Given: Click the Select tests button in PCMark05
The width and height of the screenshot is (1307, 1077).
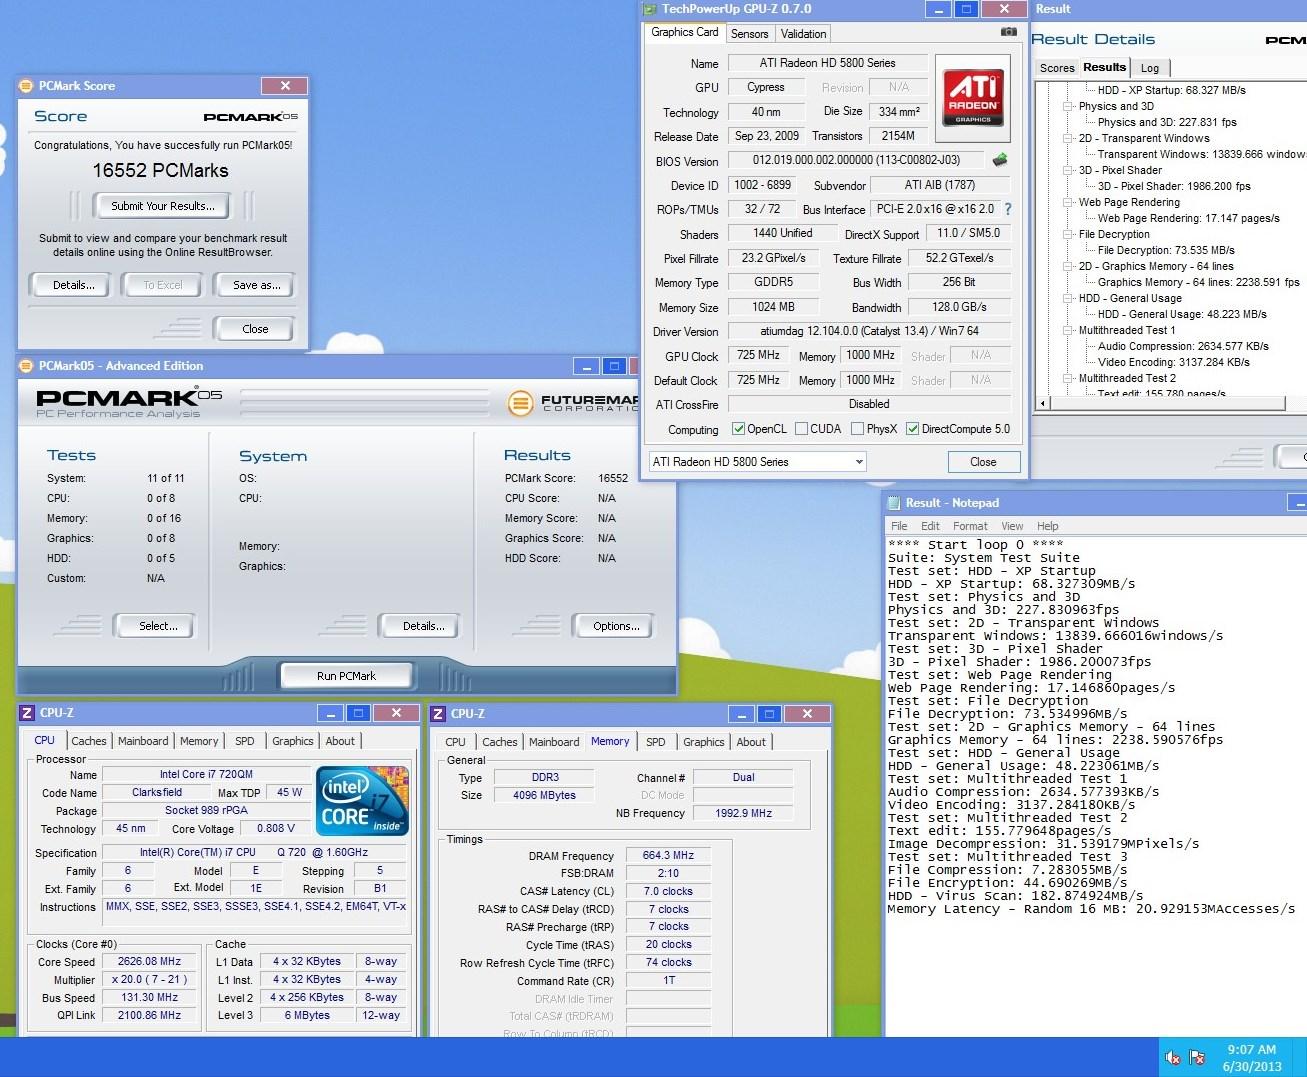Looking at the screenshot, I should click(x=157, y=626).
